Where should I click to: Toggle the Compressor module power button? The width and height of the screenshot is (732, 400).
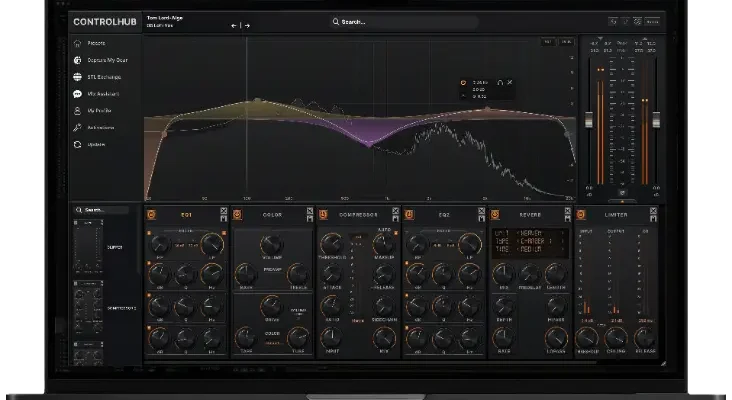pos(323,214)
